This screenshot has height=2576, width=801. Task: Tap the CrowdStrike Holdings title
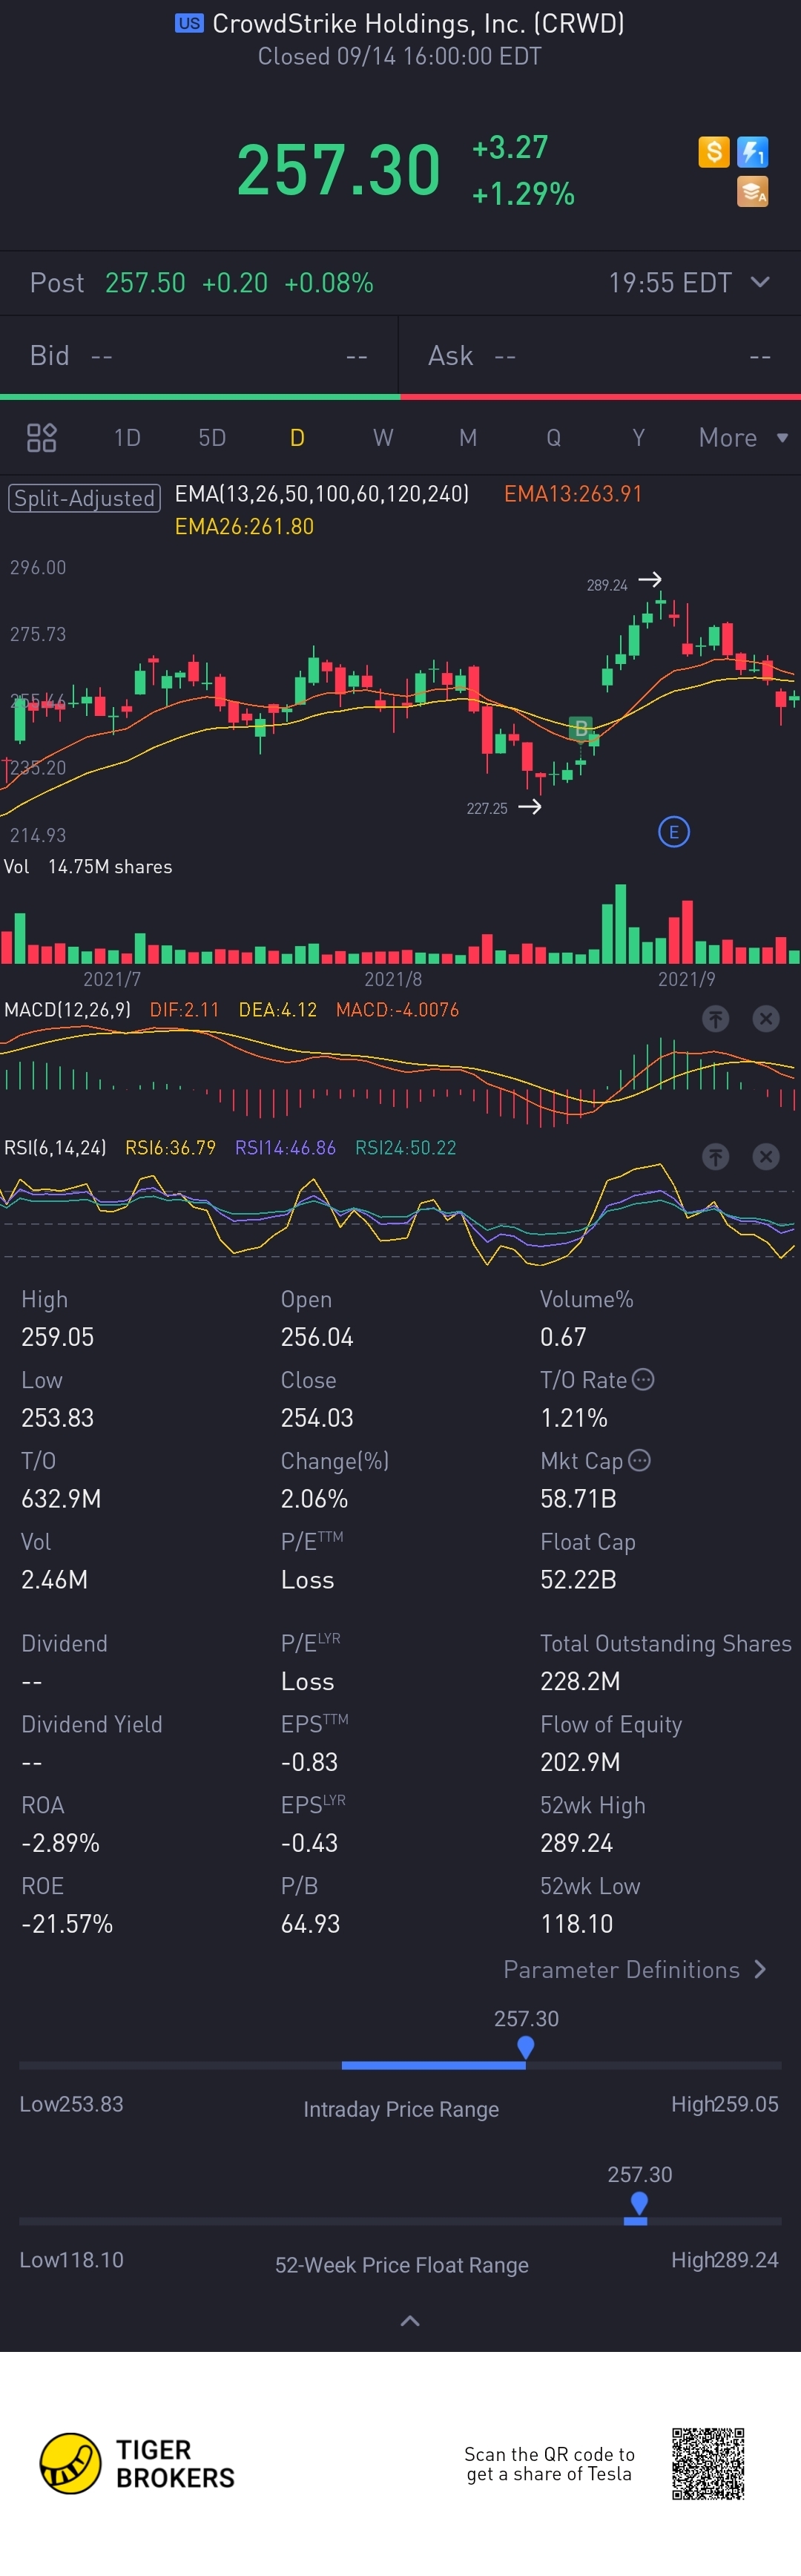pyautogui.click(x=418, y=23)
